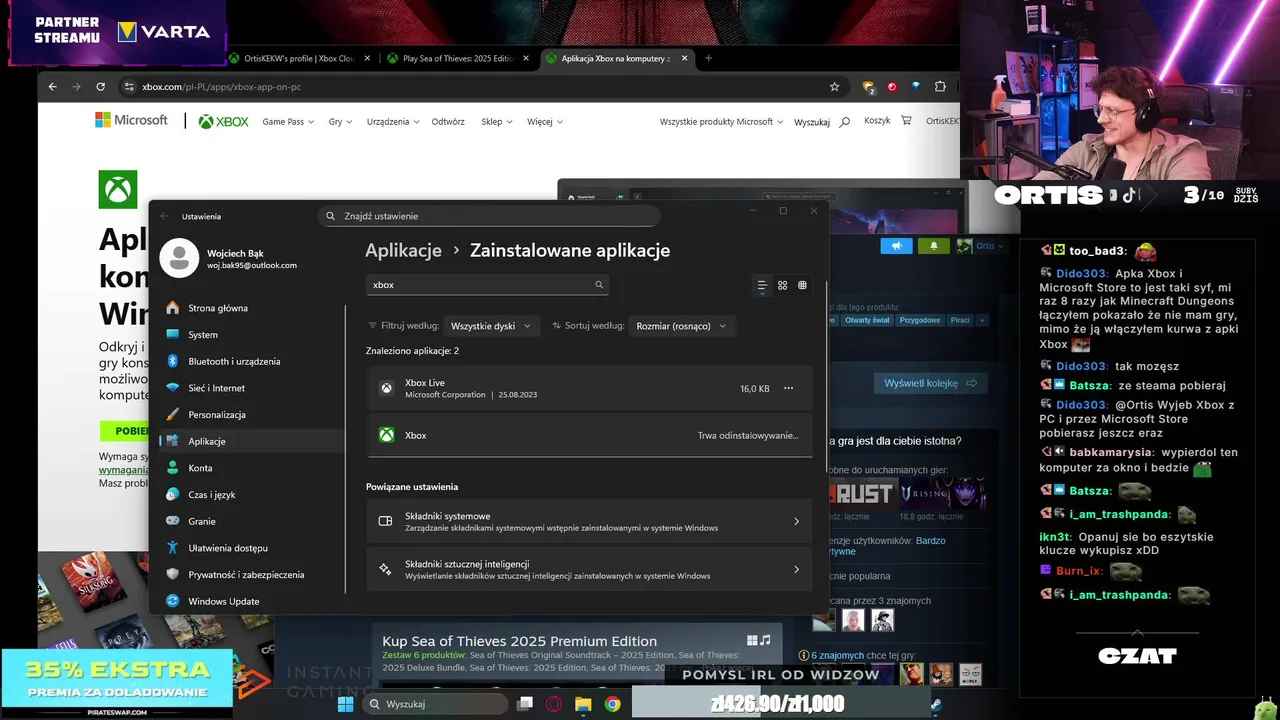The image size is (1280, 720).
Task: Open Składniki systemowe settings row
Action: click(x=589, y=521)
